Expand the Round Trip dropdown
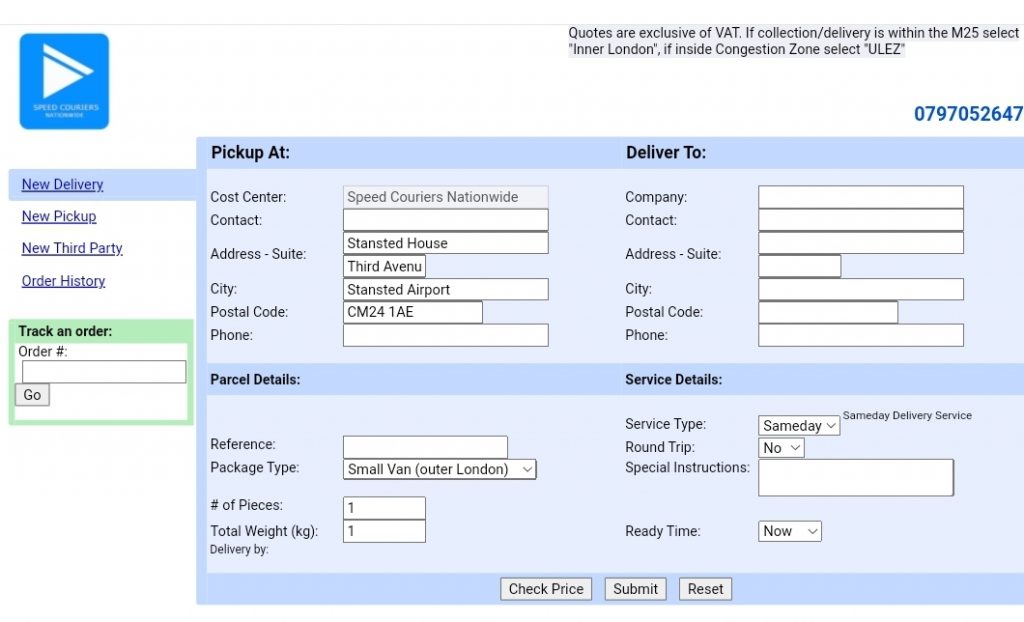Screen dimensions: 1024x622 point(781,448)
